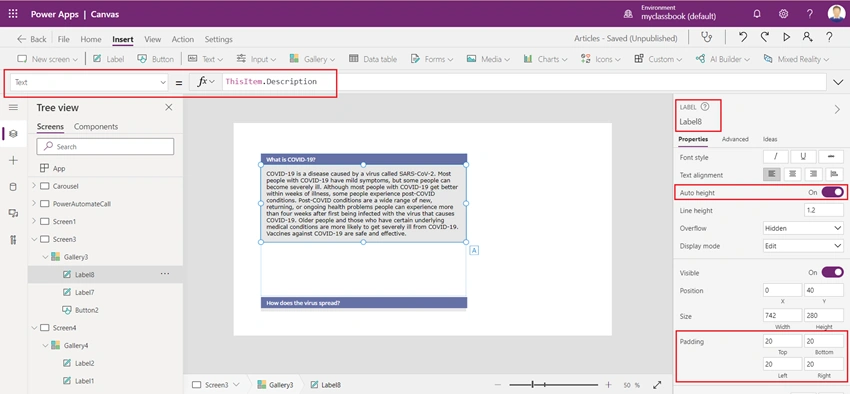Apply underline font style
Image resolution: width=850 pixels, height=394 pixels.
[803, 157]
